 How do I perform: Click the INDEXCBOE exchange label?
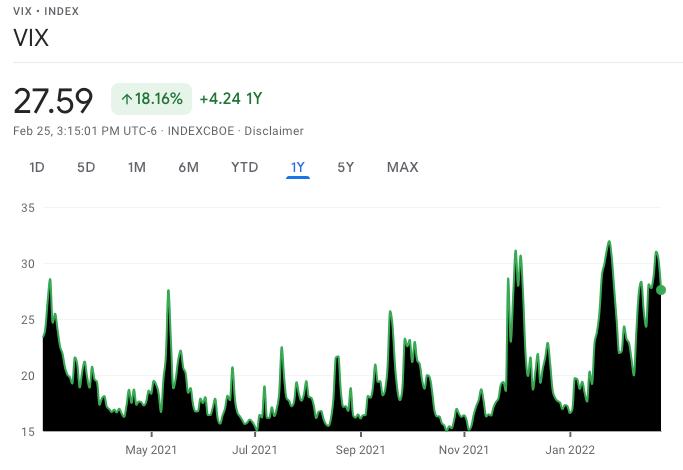(201, 131)
